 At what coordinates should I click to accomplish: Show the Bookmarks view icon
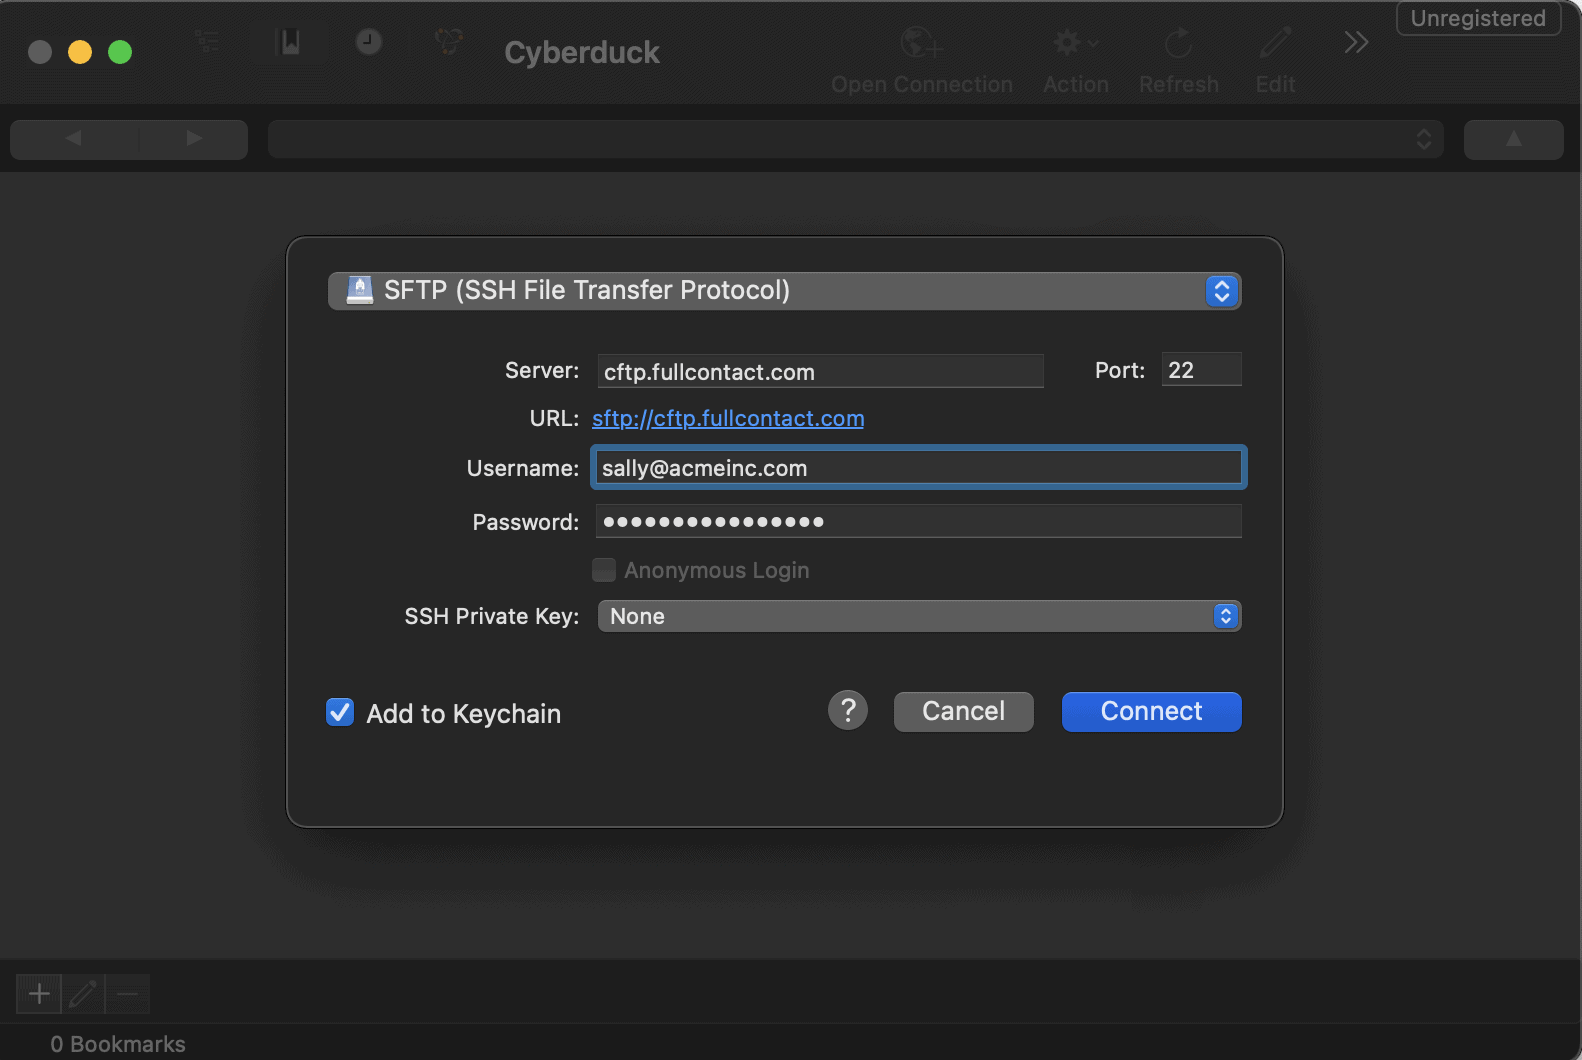coord(289,42)
